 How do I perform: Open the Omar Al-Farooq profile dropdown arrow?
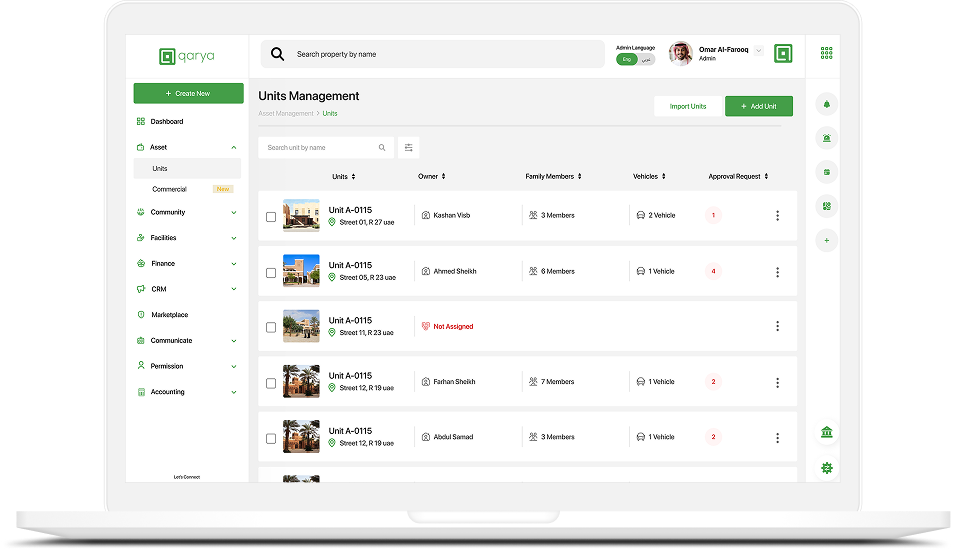click(759, 50)
